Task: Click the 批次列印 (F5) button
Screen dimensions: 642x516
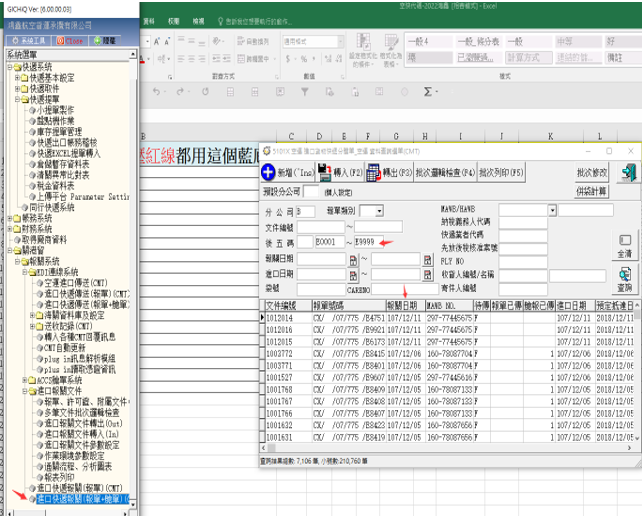Action: click(501, 172)
